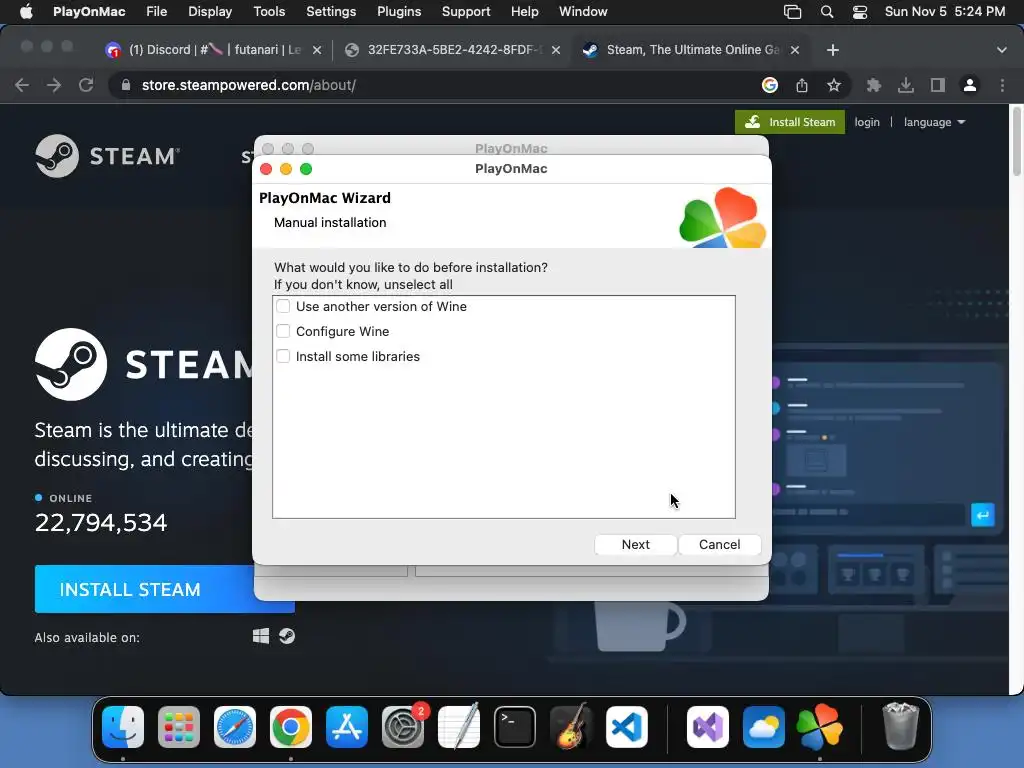Image resolution: width=1024 pixels, height=768 pixels.
Task: Open Chrome three-dot menu
Action: pos(1002,85)
